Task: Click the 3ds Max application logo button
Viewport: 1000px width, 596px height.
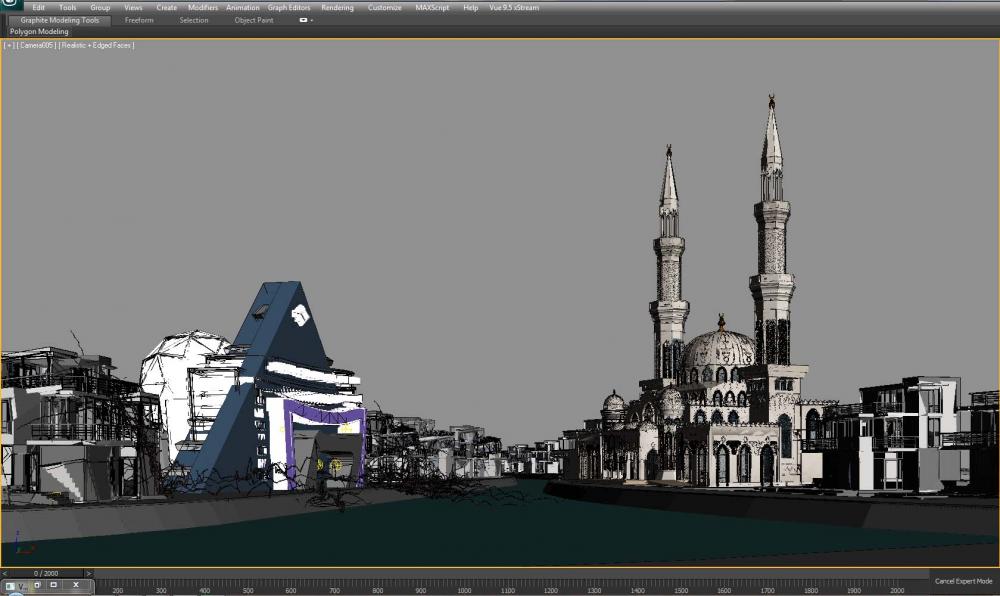Action: point(10,6)
